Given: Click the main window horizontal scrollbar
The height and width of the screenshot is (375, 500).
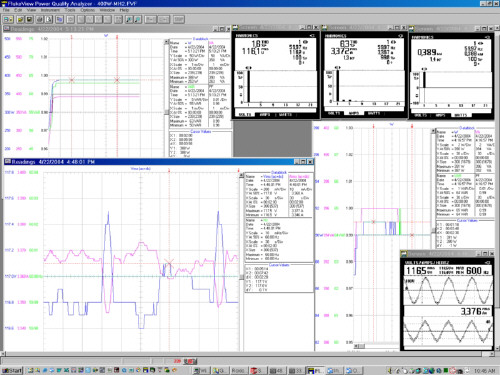Looking at the screenshot, I should coord(247,354).
